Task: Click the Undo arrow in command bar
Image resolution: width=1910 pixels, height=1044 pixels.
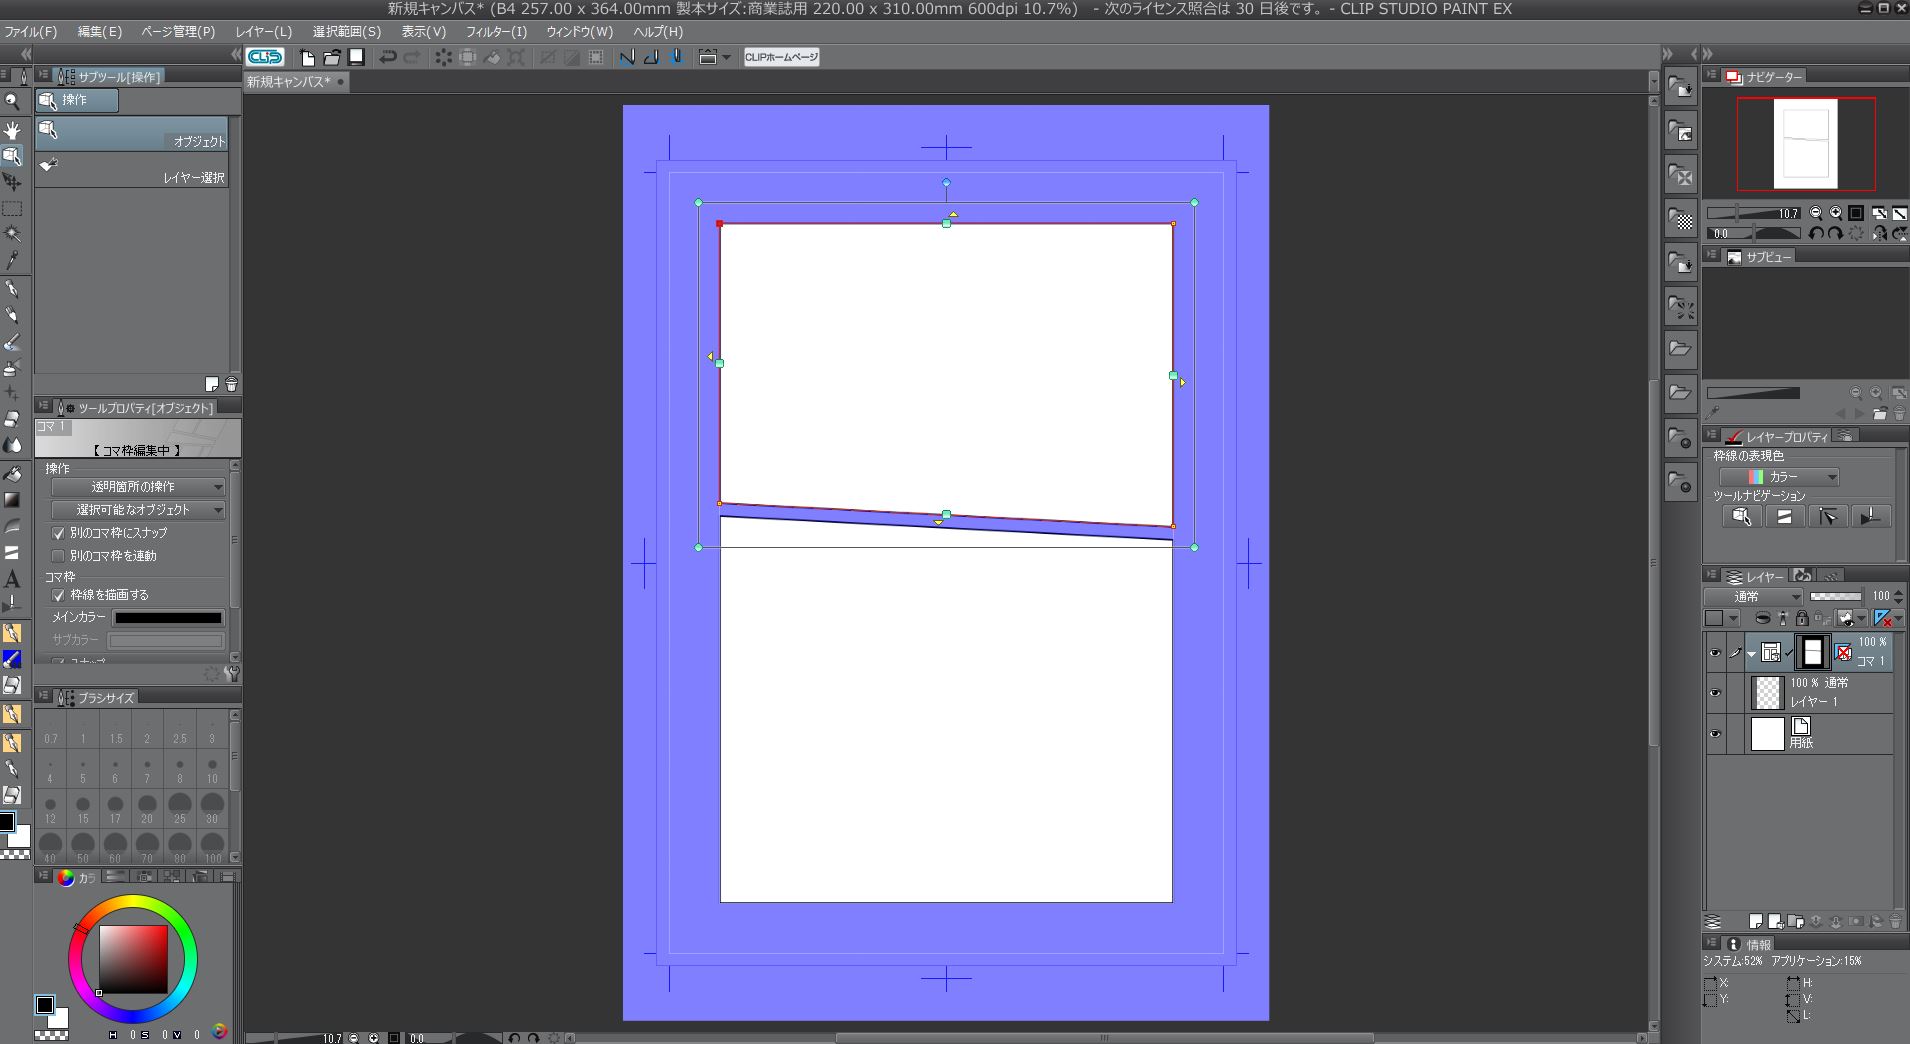Action: (x=388, y=57)
